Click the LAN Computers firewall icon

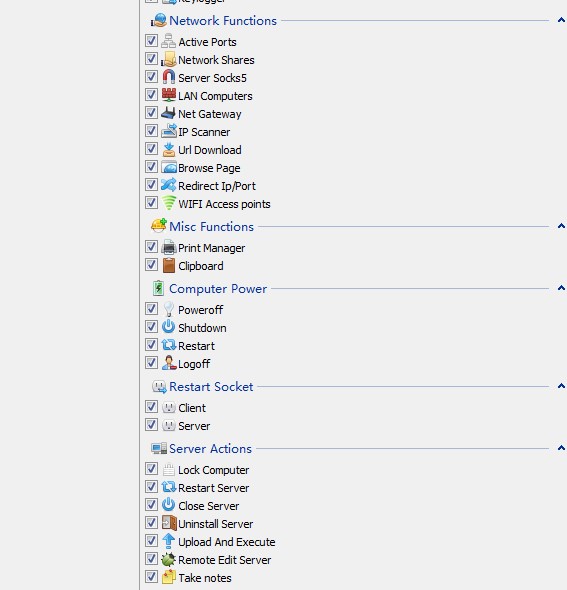168,95
